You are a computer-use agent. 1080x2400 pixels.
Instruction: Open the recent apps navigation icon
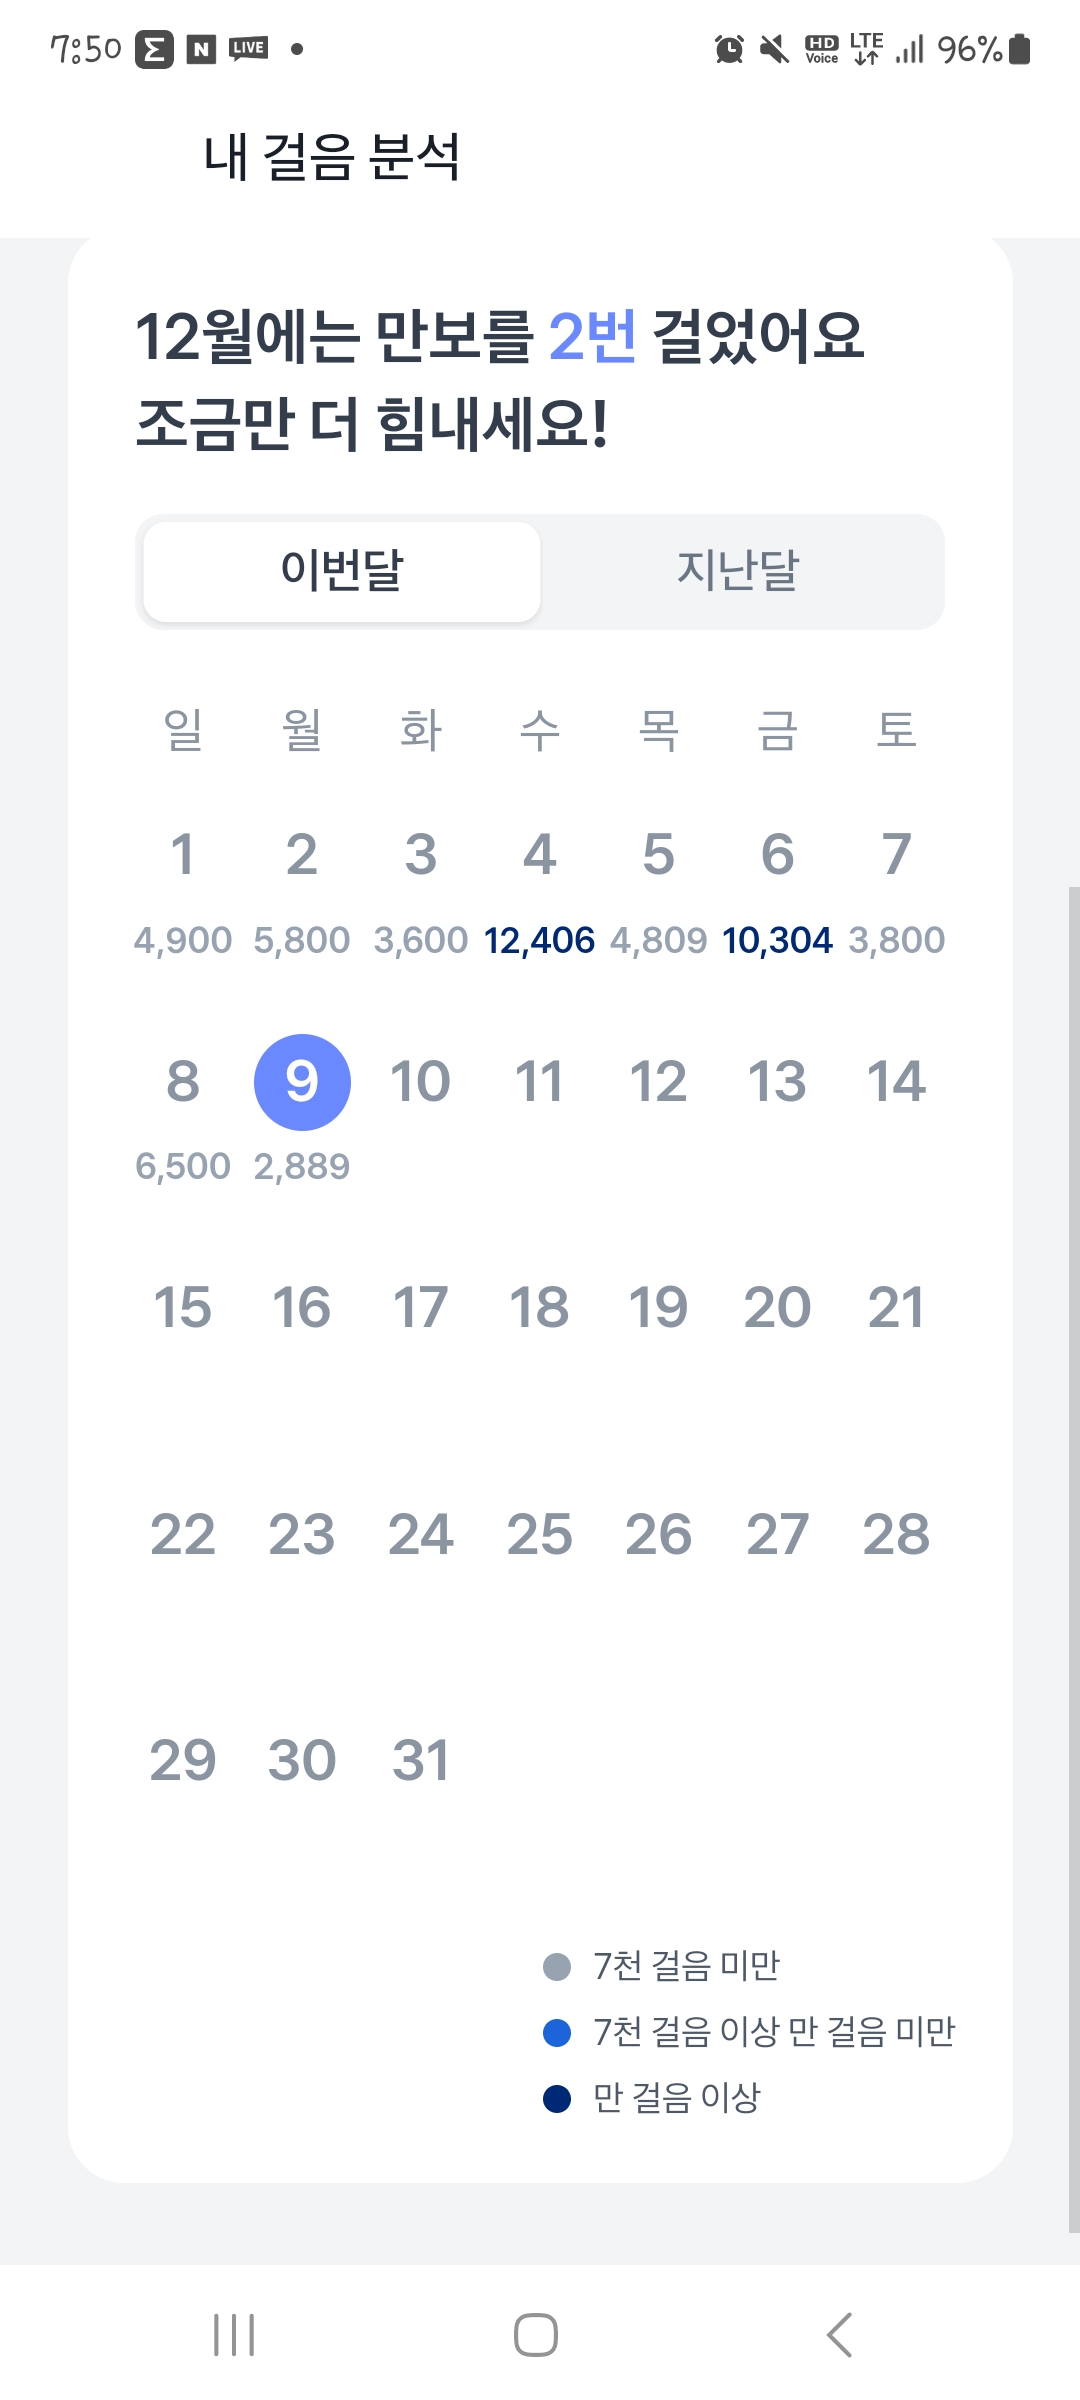(x=234, y=2335)
